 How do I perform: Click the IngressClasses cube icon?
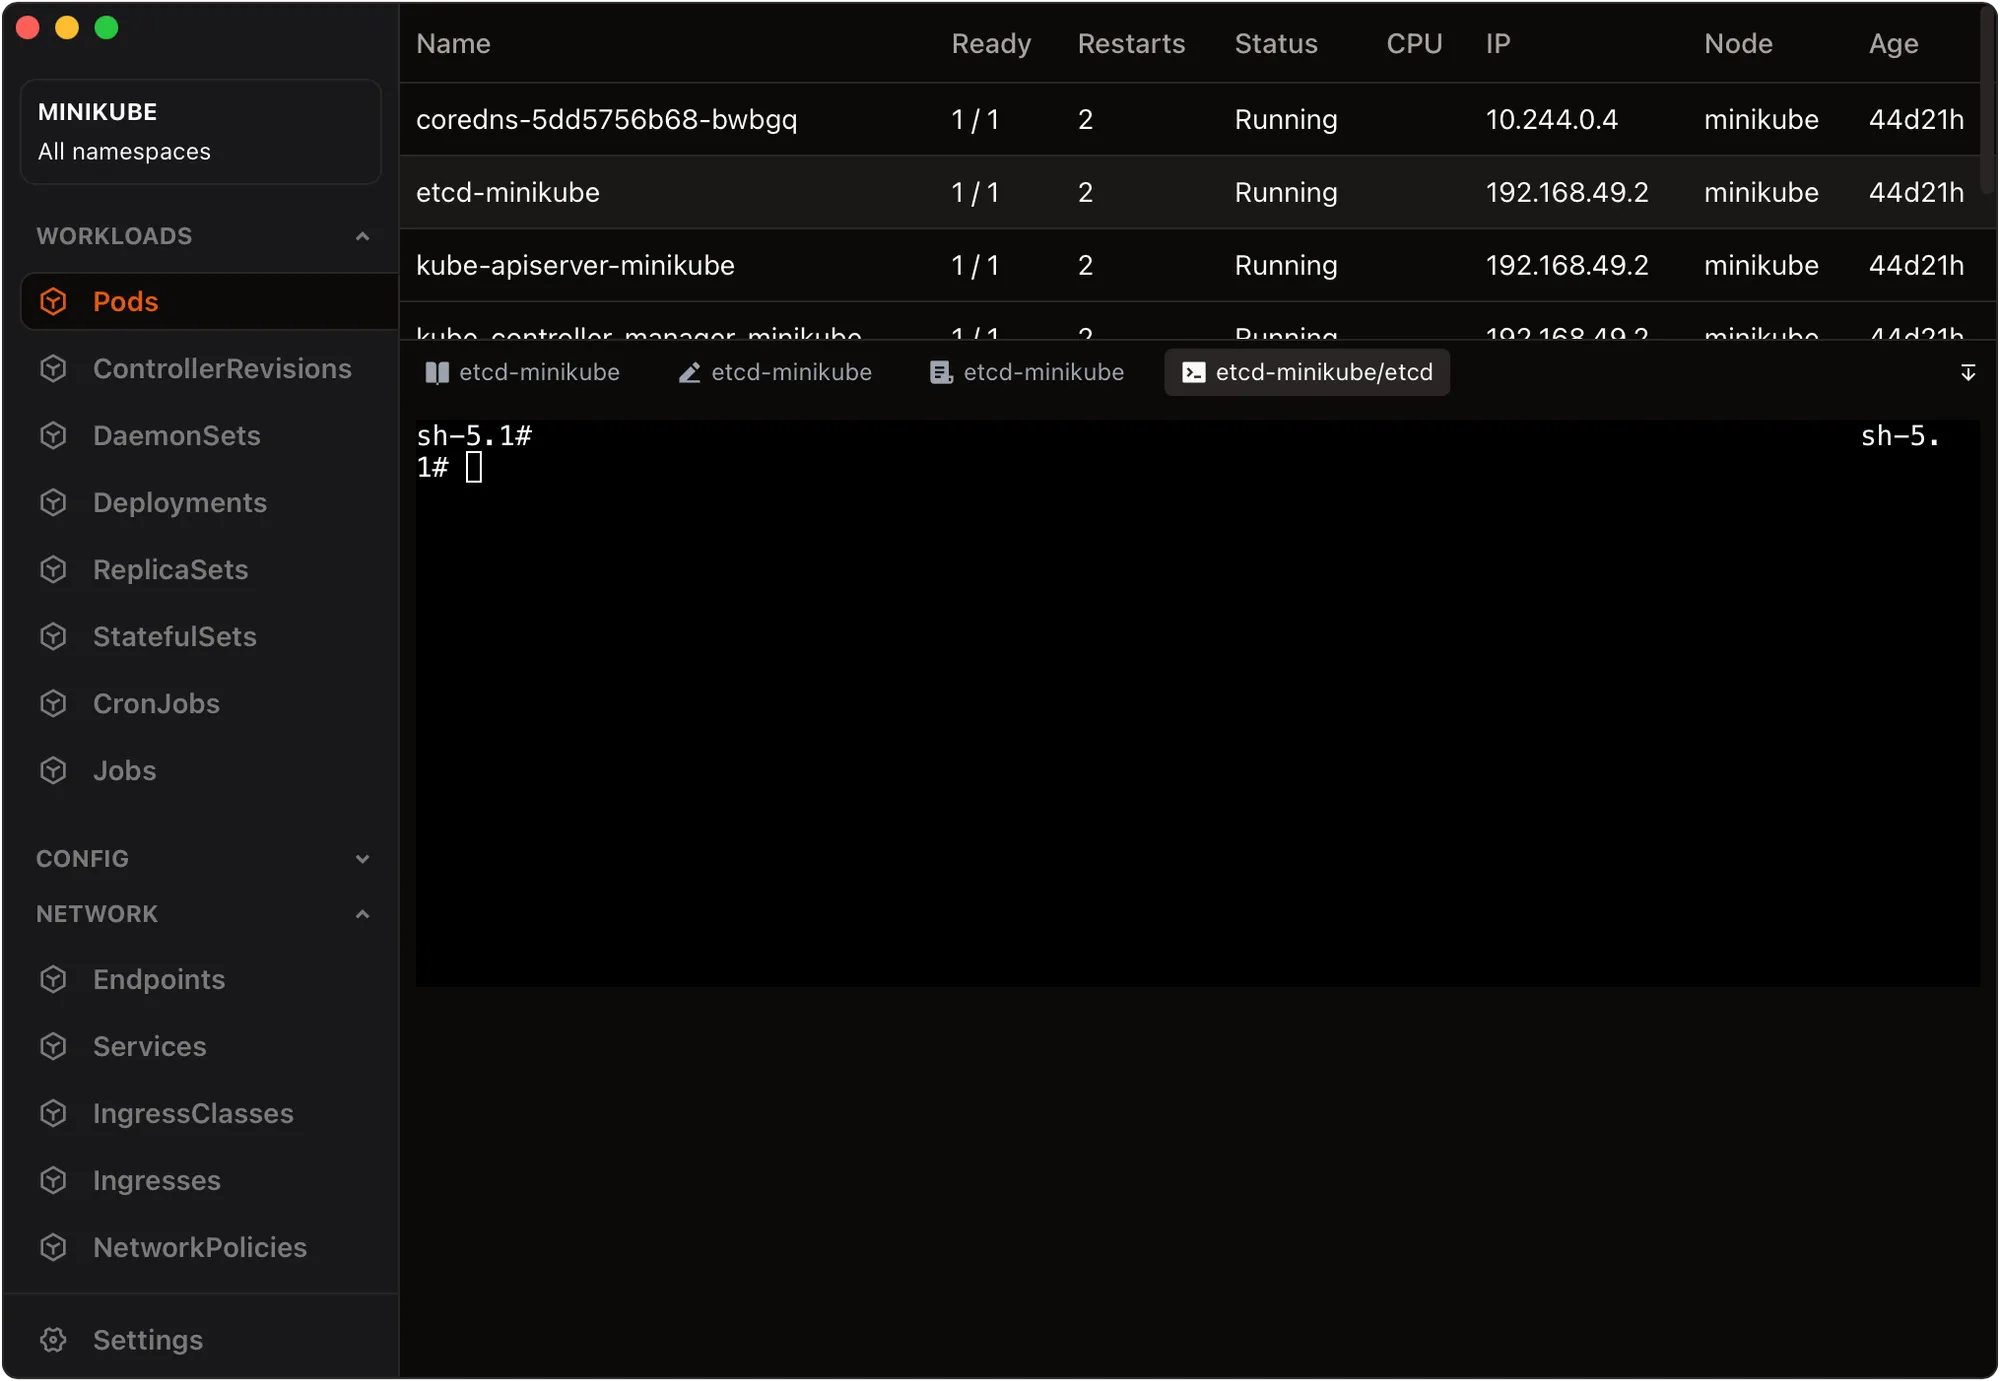coord(53,1113)
